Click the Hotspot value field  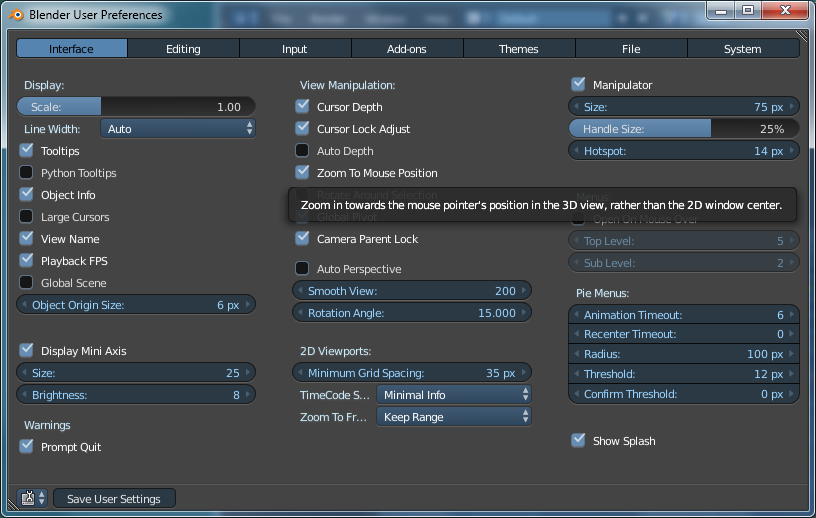pyautogui.click(x=684, y=151)
